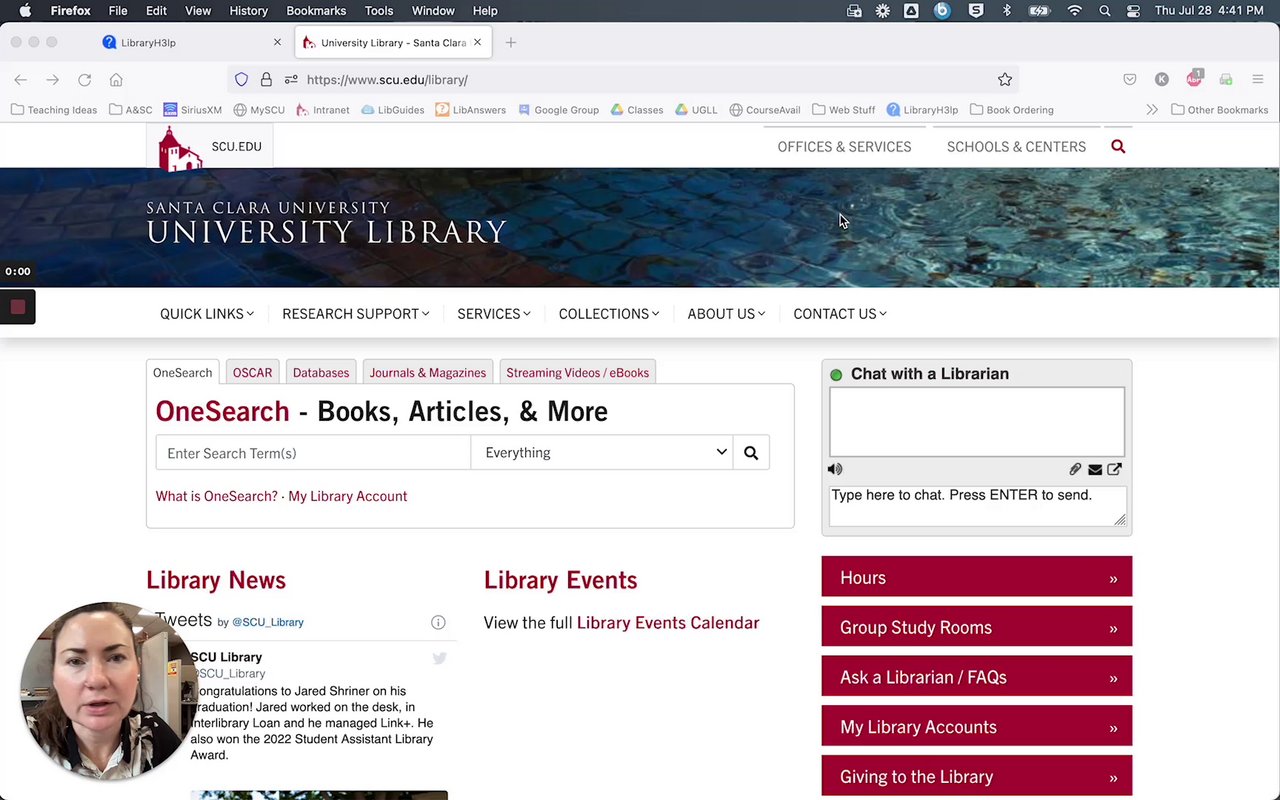Click the Twitter bird icon on tweet
Screen dimensions: 1280x800
439,658
